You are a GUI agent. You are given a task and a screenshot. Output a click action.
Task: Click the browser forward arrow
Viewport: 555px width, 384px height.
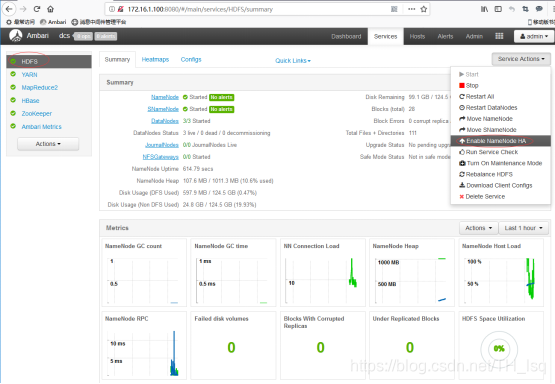click(x=23, y=9)
